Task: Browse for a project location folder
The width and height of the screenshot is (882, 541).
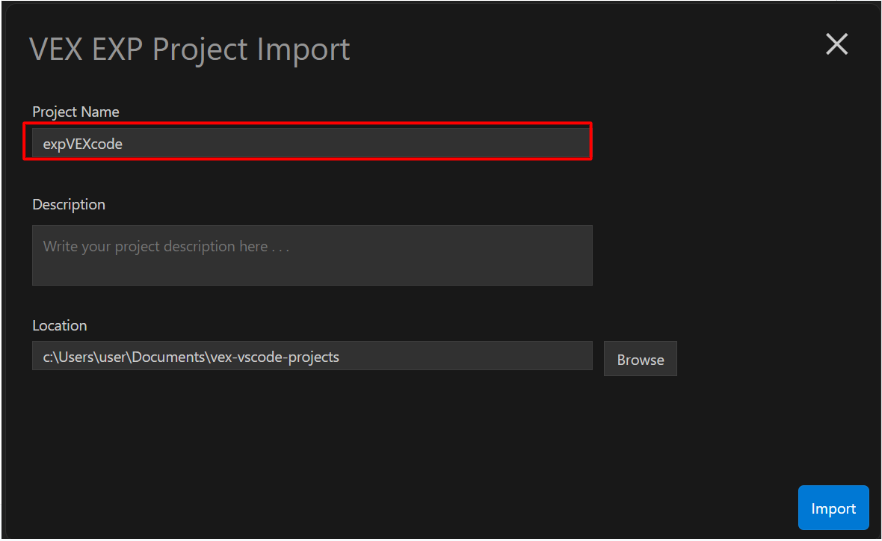Action: coord(640,359)
